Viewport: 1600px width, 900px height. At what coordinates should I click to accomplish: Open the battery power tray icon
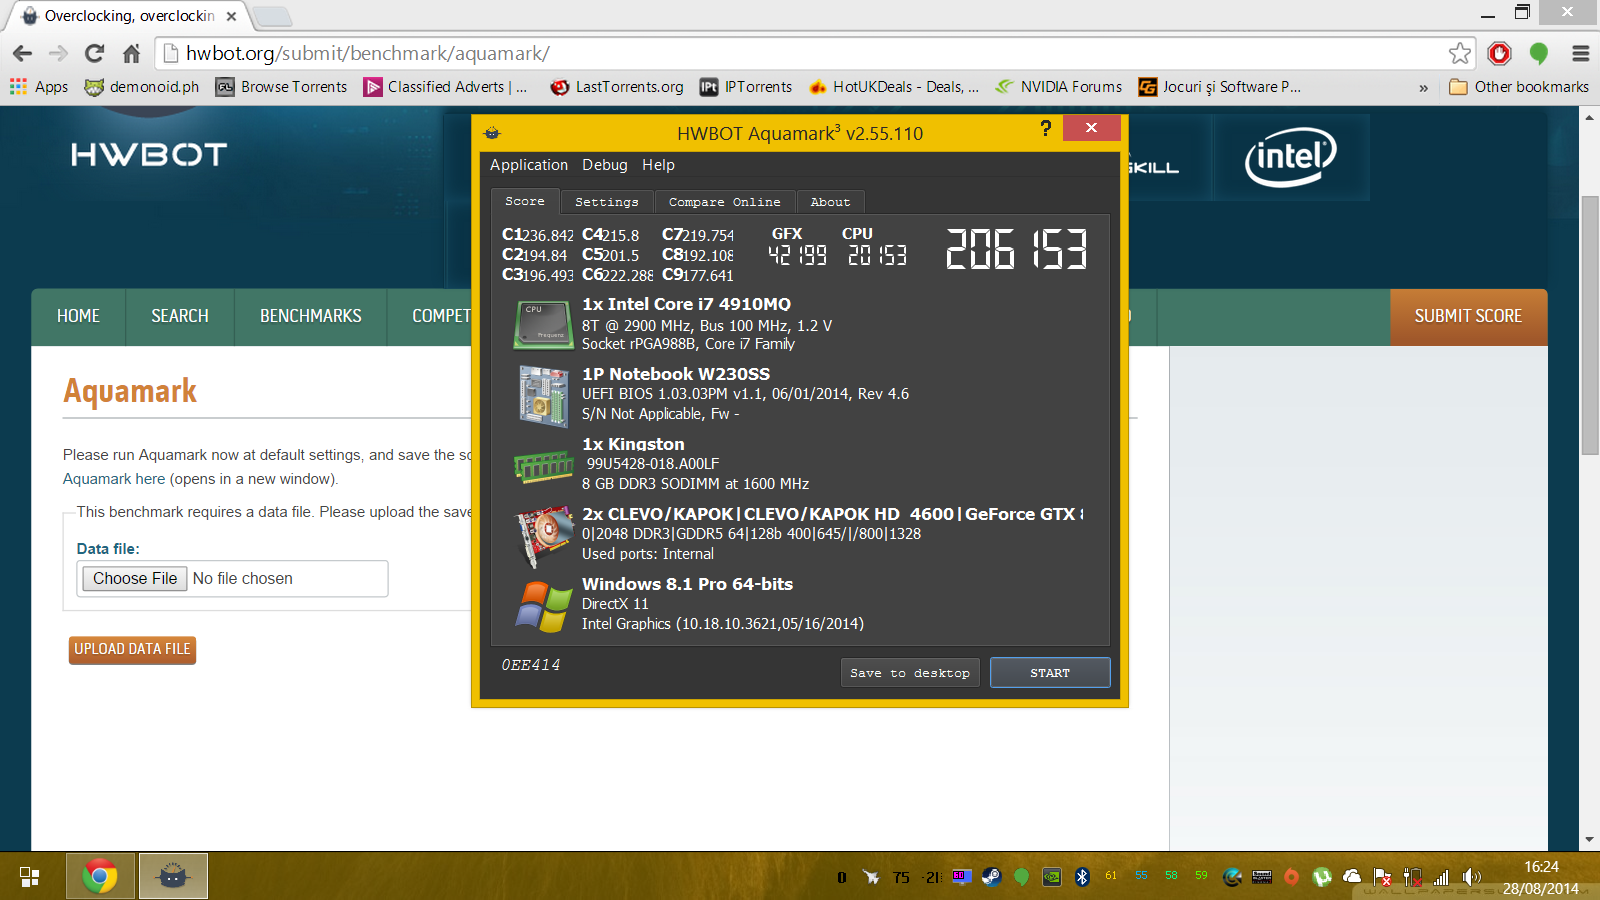click(x=1412, y=877)
